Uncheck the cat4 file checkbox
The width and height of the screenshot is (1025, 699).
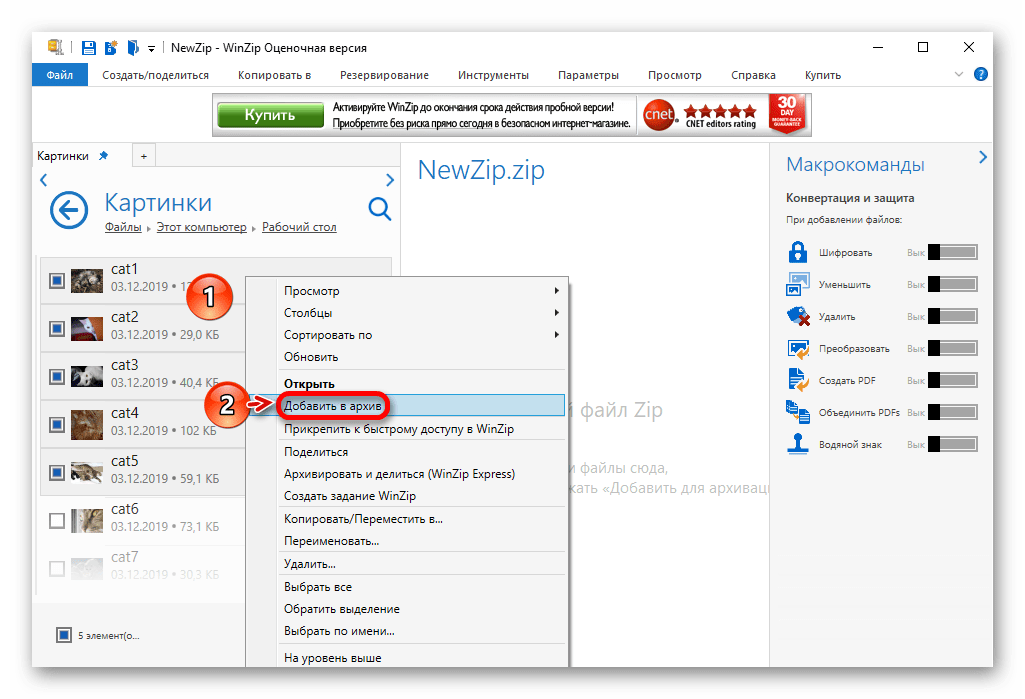[57, 424]
